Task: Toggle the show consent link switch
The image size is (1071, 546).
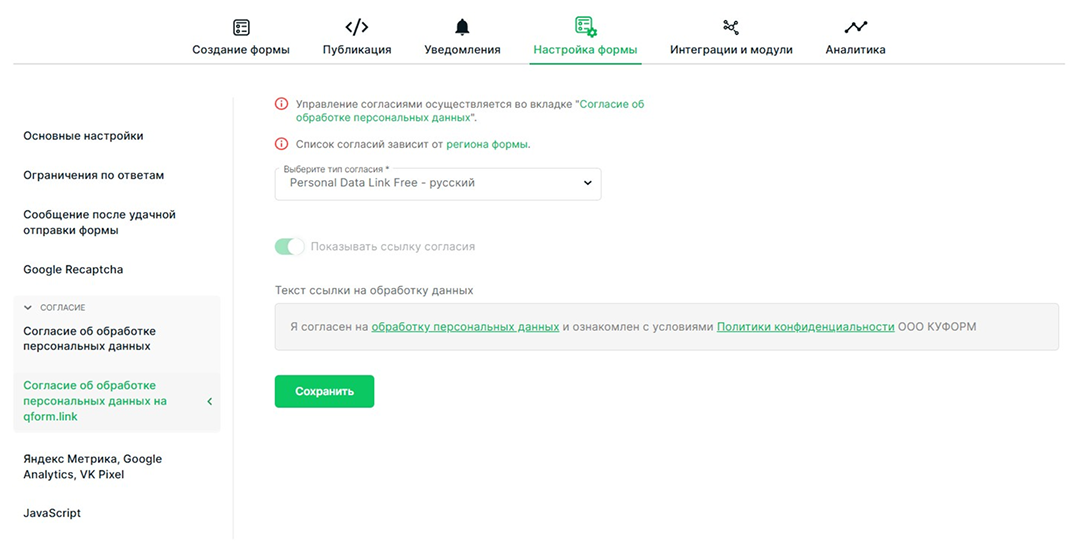Action: (290, 246)
